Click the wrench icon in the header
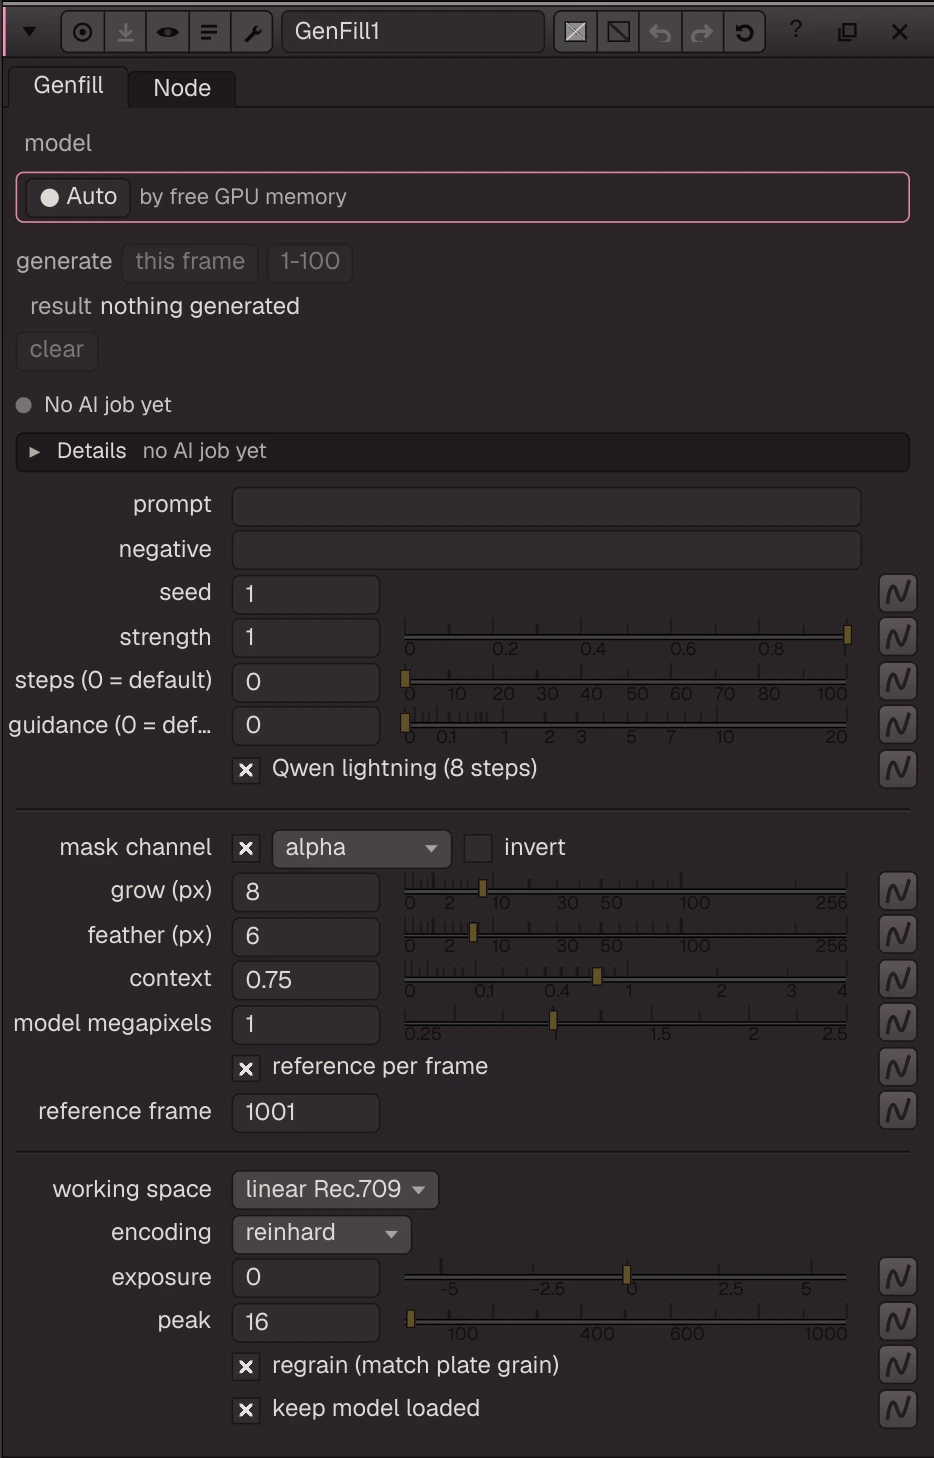 pyautogui.click(x=252, y=32)
